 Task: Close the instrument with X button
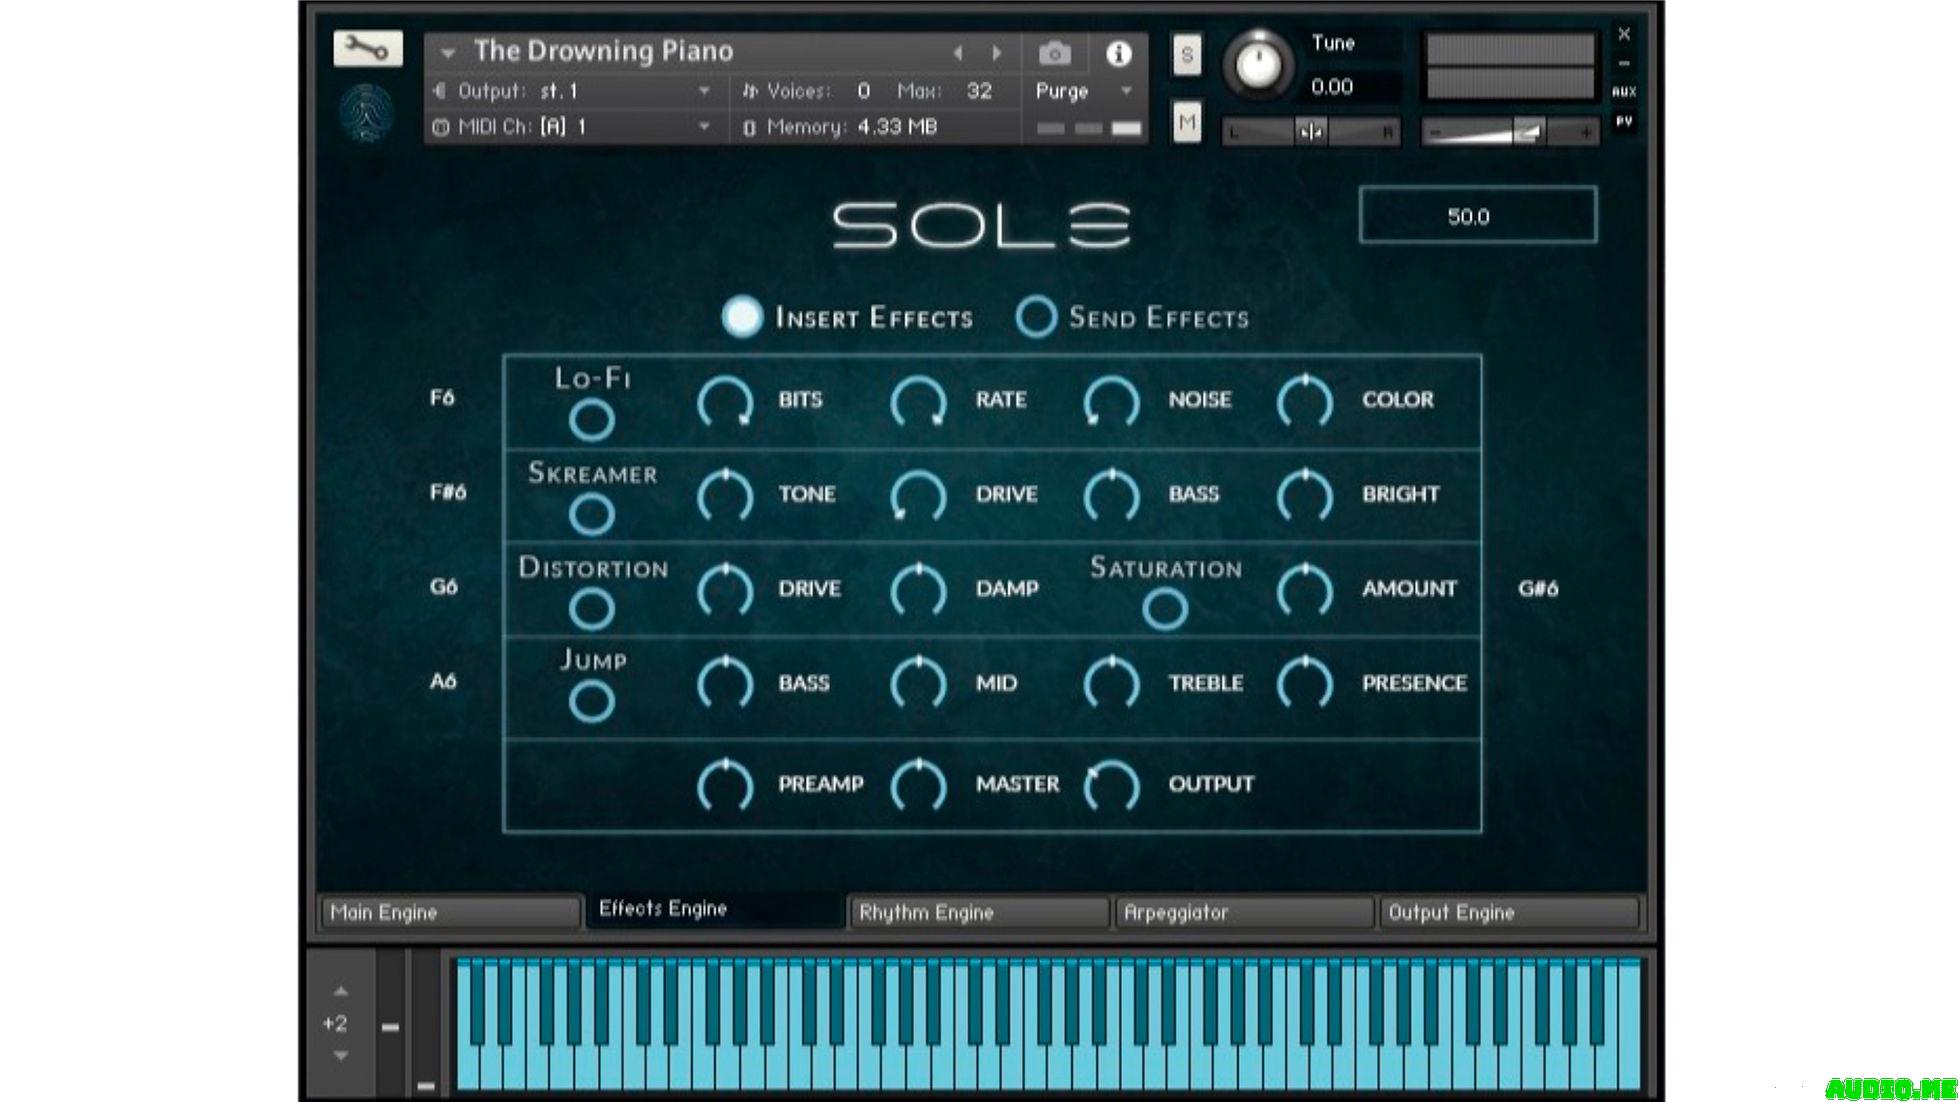(1624, 34)
